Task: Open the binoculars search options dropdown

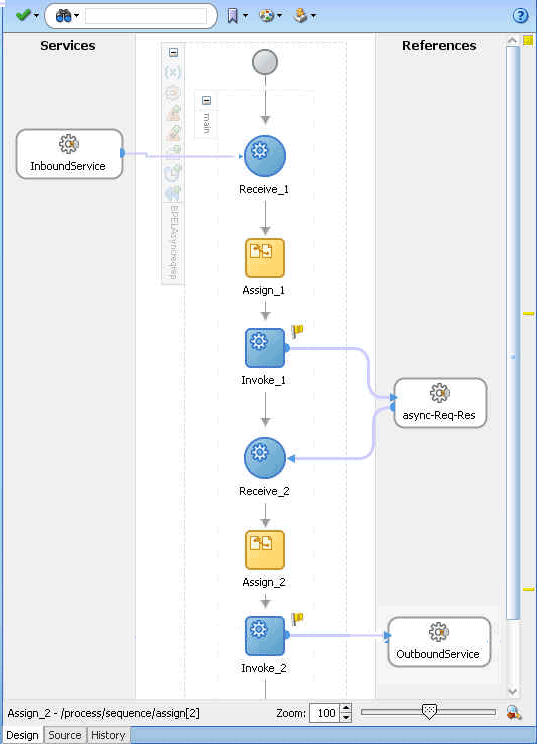Action: (x=76, y=16)
